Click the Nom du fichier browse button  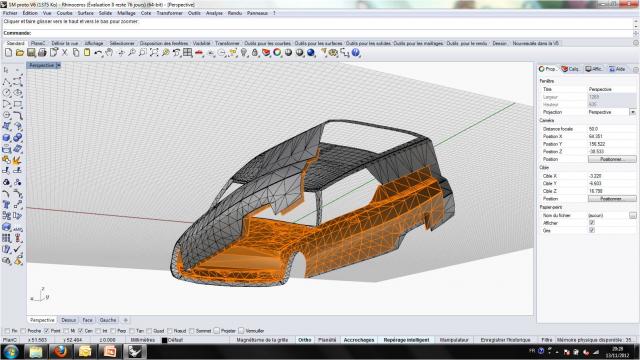[x=632, y=215]
